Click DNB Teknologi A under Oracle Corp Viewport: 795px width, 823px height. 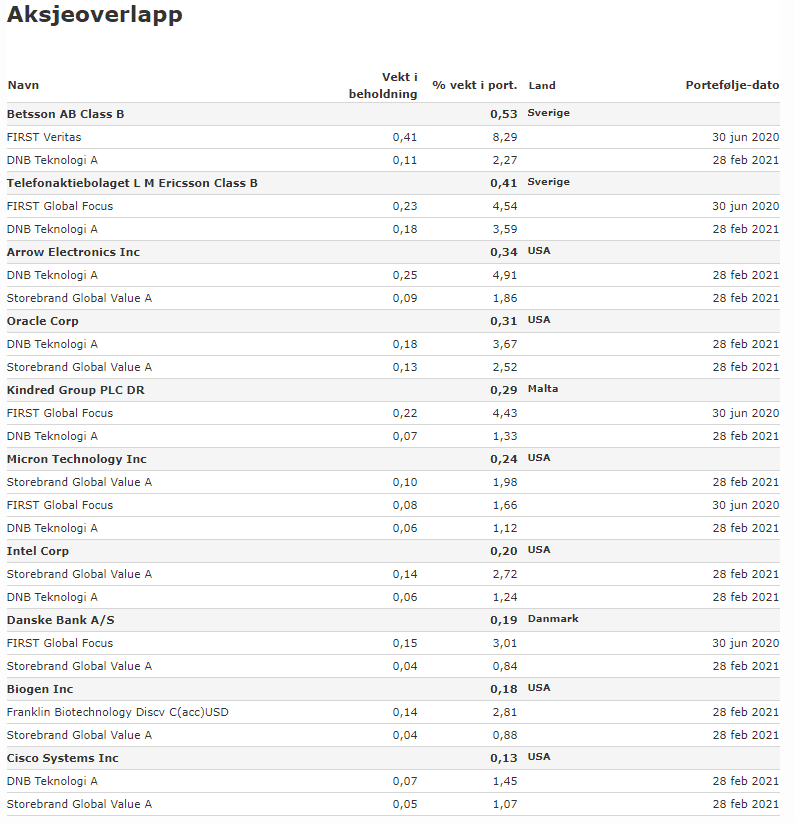pyautogui.click(x=52, y=344)
